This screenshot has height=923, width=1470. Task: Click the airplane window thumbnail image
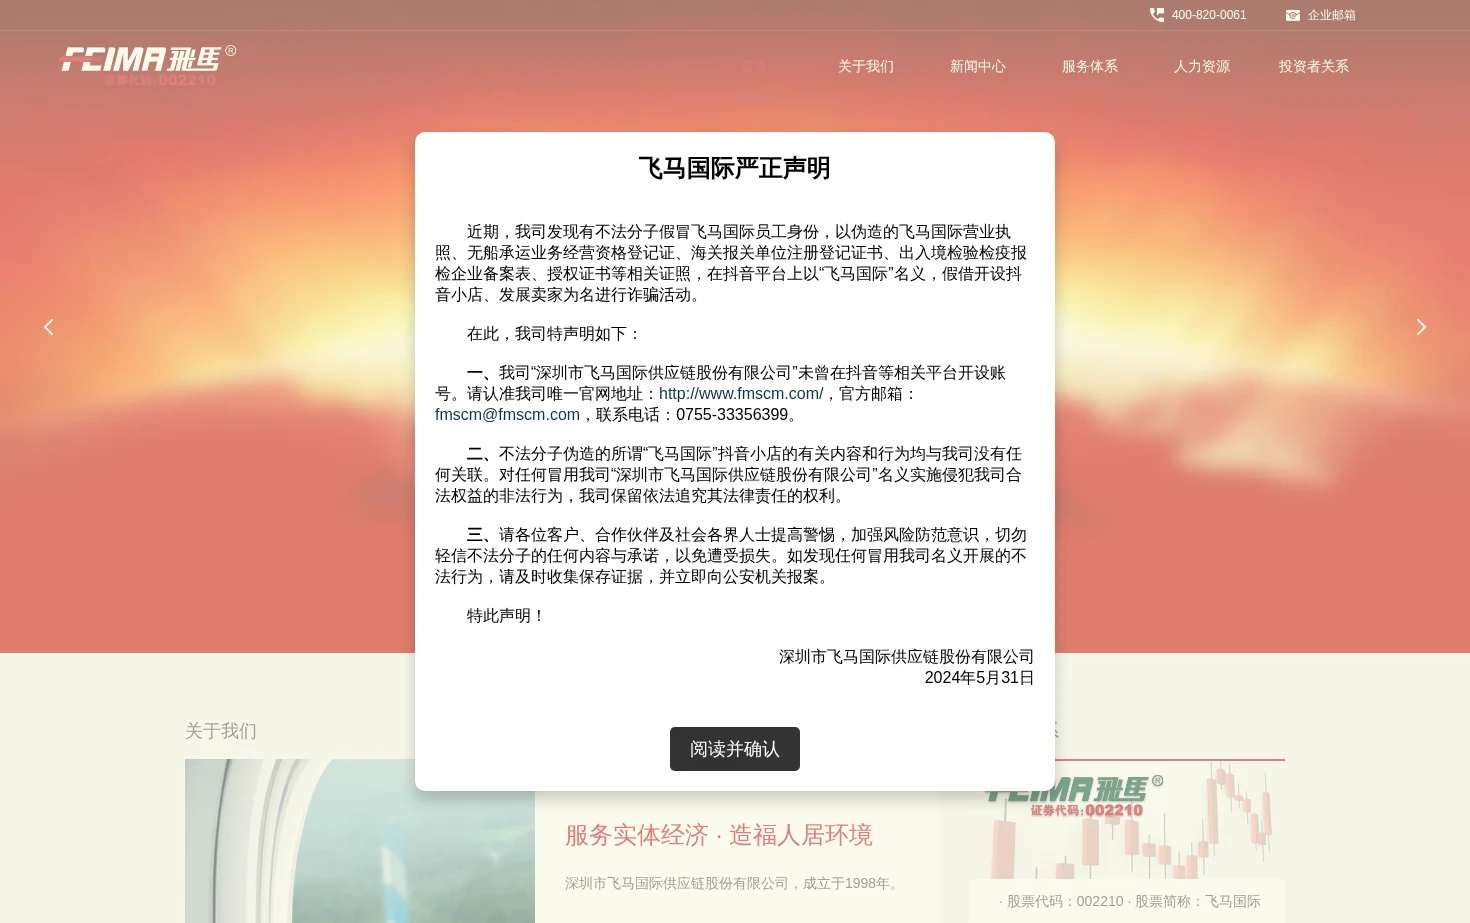click(360, 841)
